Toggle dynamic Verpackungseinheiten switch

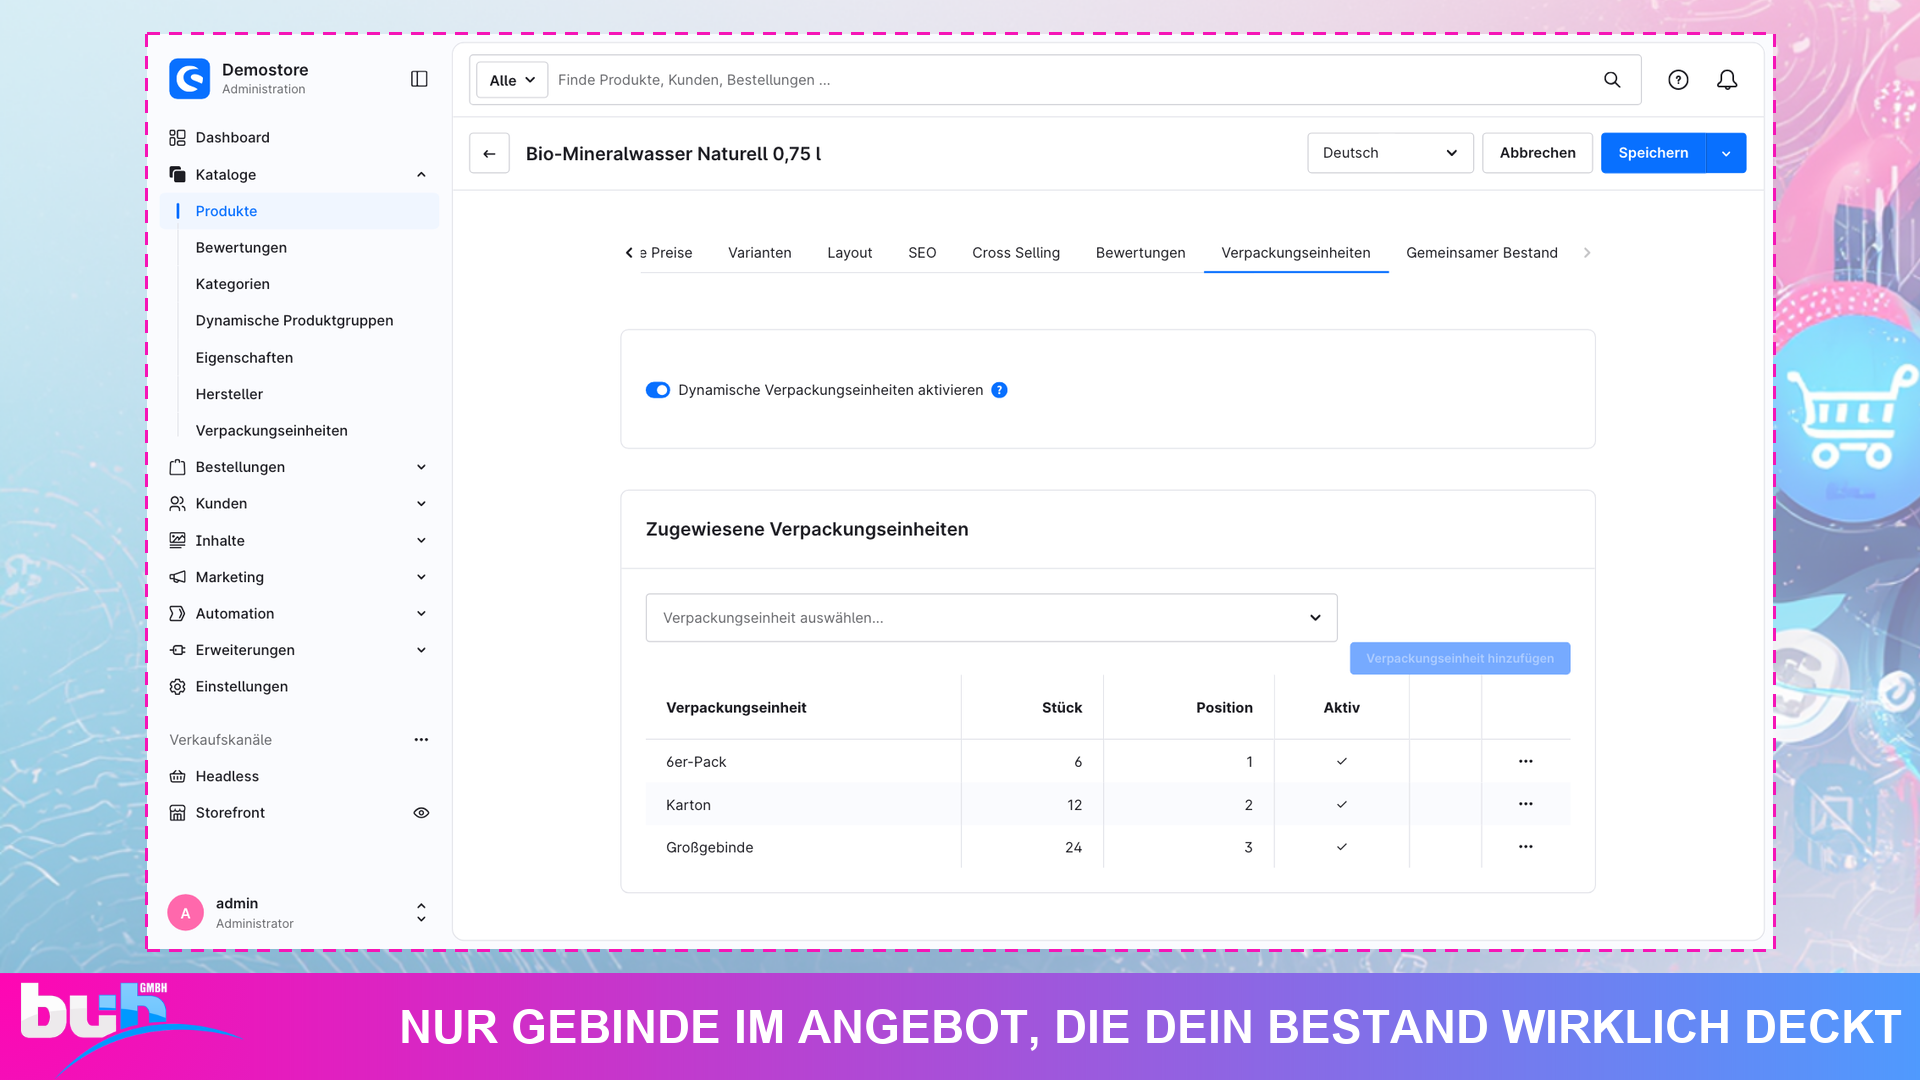tap(657, 390)
